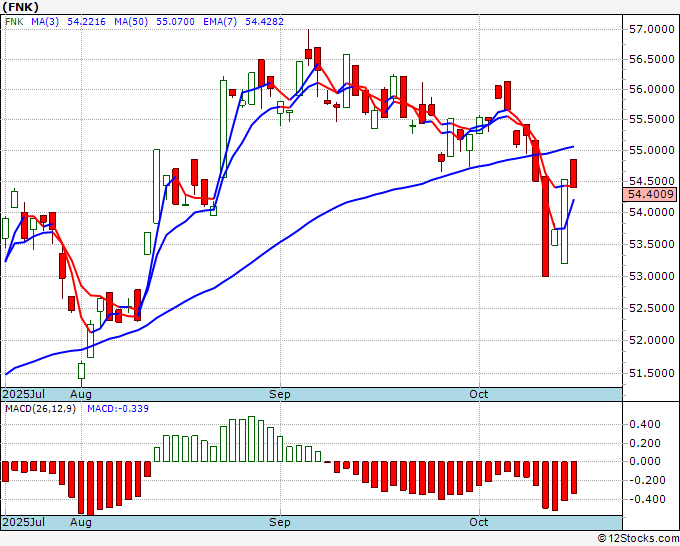Click the 51.5000 price axis label
The height and width of the screenshot is (546, 680).
coord(651,373)
